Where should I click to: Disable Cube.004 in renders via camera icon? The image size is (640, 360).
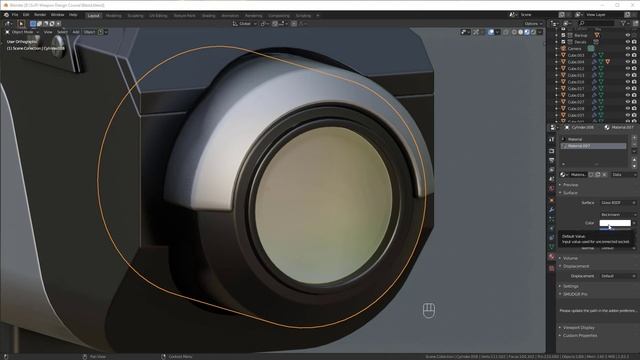(634, 62)
